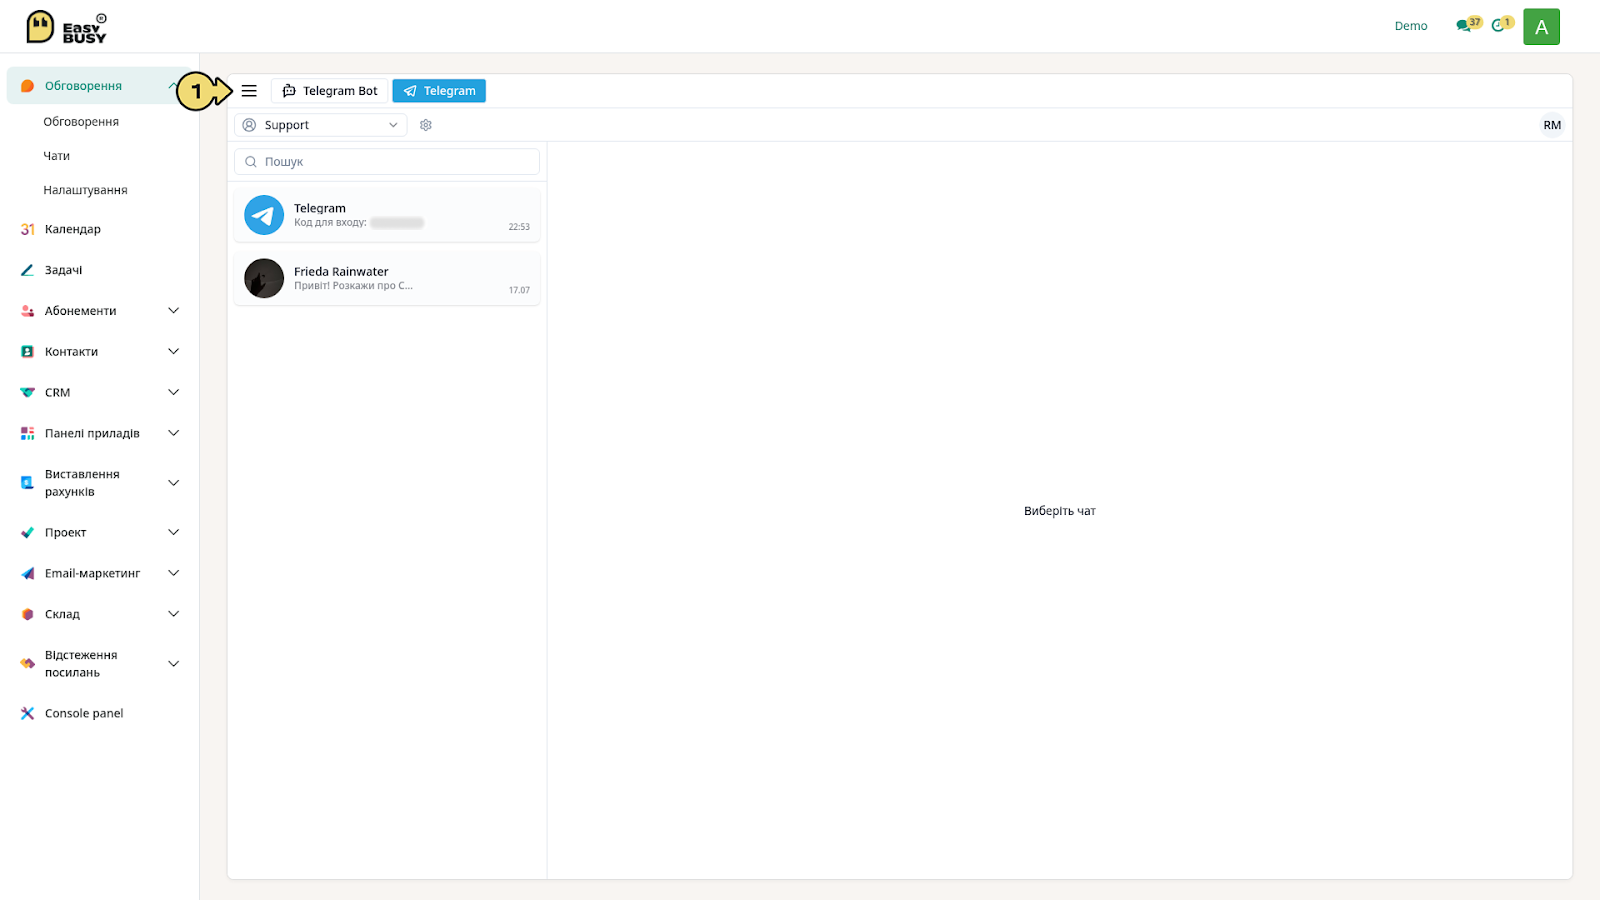This screenshot has height=900, width=1600.
Task: Open the hamburger menu icon
Action: (249, 91)
